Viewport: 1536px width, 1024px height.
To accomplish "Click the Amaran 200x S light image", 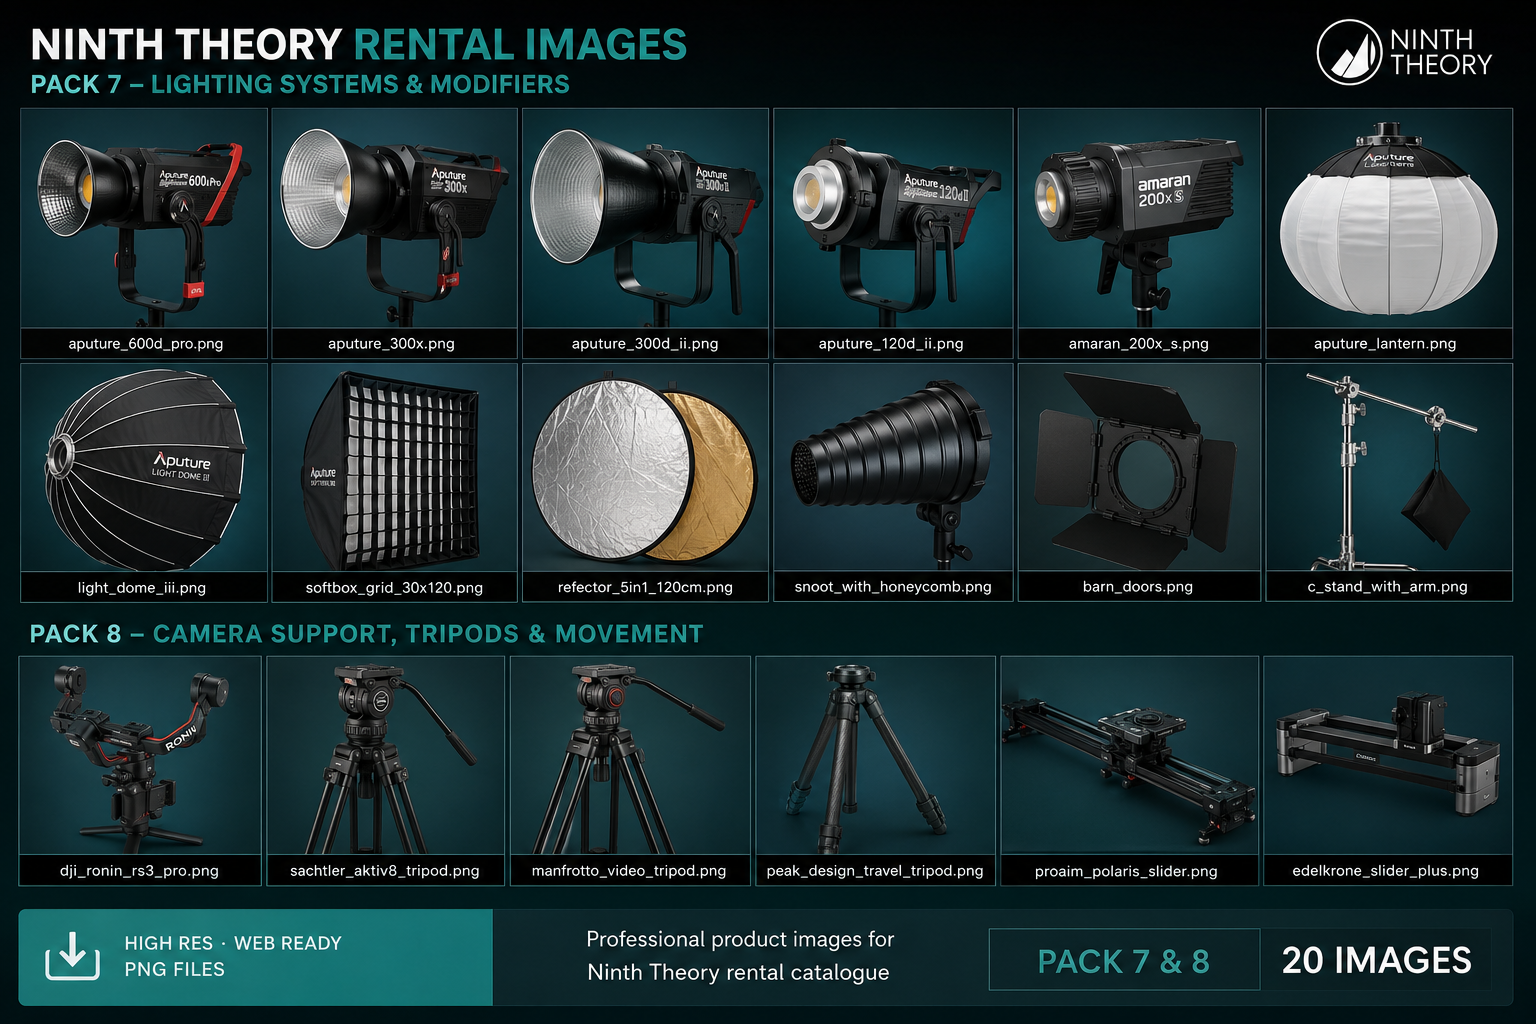I will click(x=1139, y=218).
